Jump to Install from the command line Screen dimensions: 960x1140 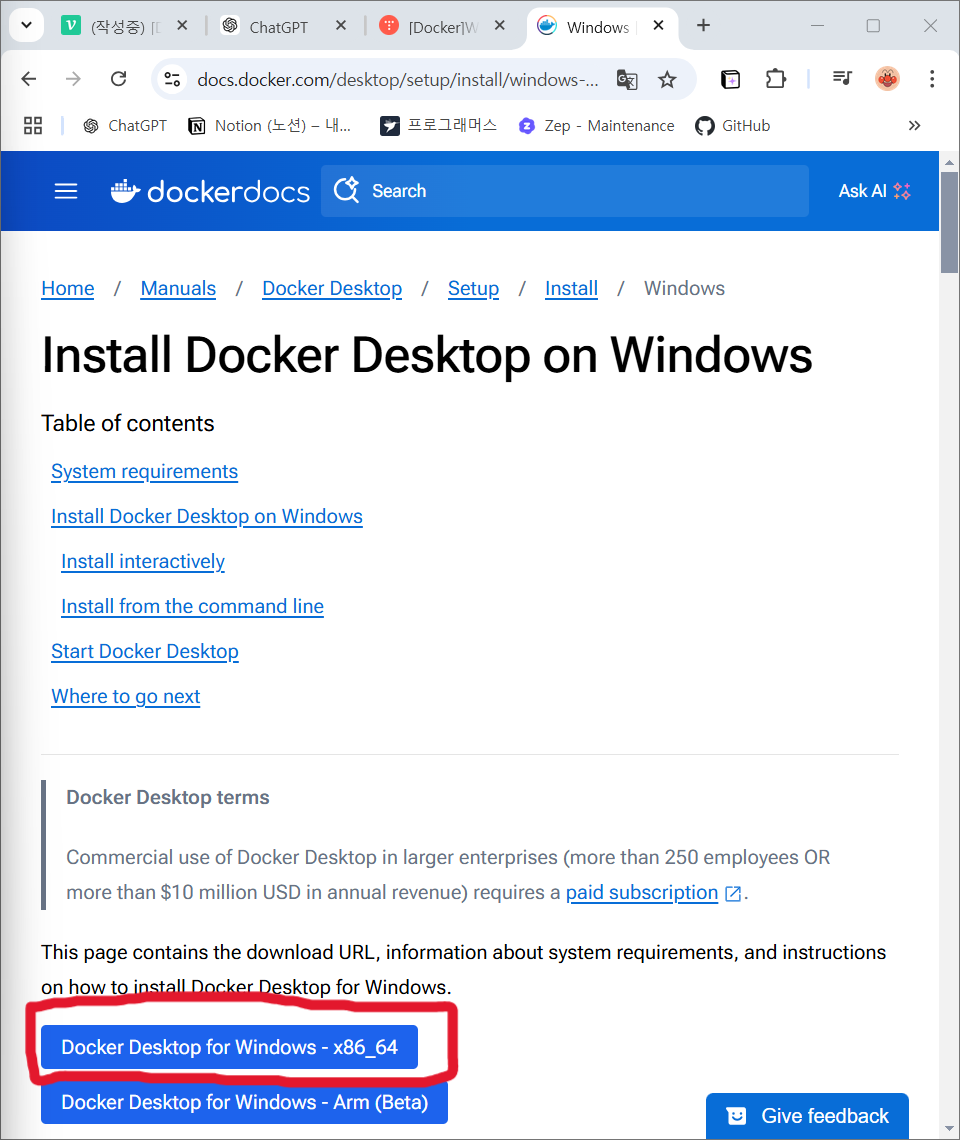(192, 606)
